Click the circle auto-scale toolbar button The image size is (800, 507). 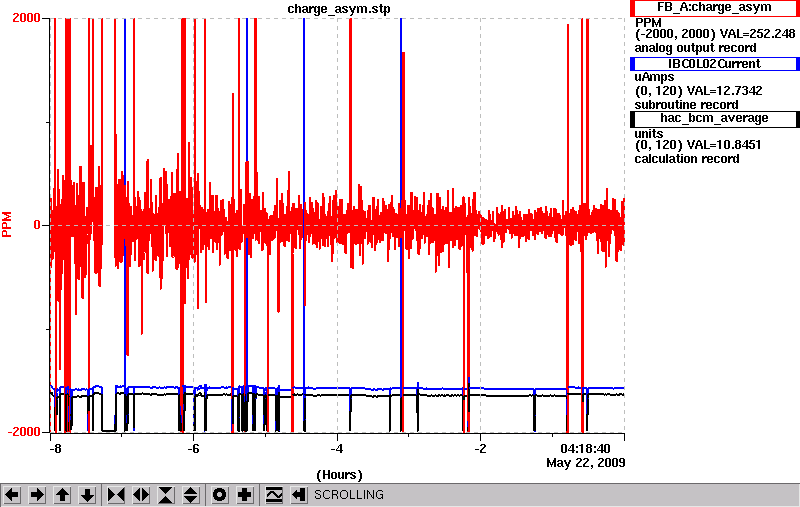(220, 495)
